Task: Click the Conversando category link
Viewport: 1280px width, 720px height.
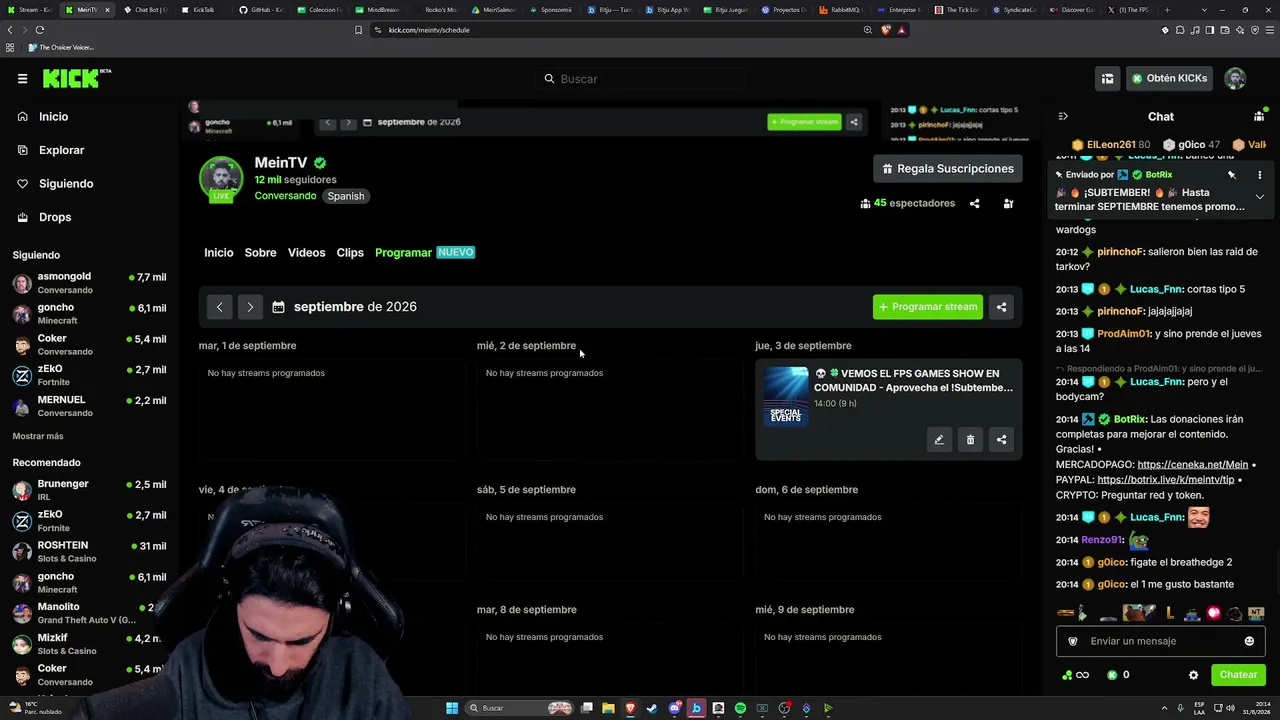Action: (x=285, y=196)
